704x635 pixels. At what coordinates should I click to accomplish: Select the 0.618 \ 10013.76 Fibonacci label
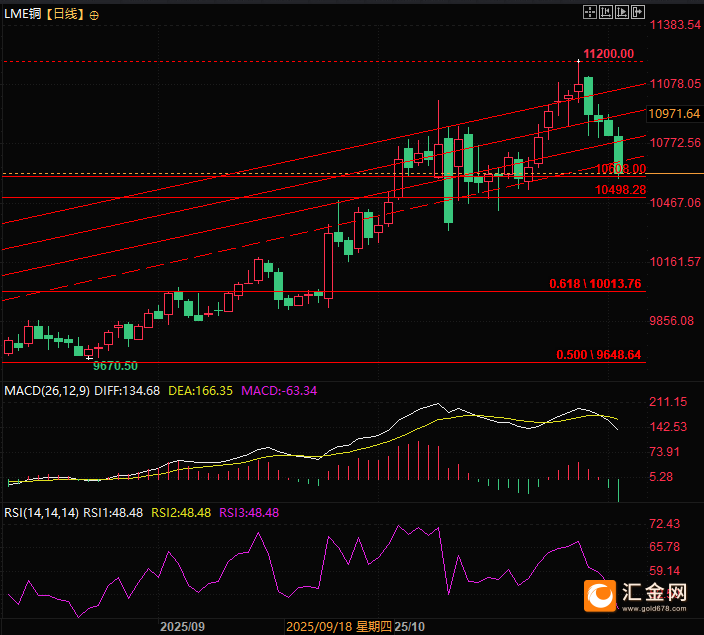tap(595, 284)
